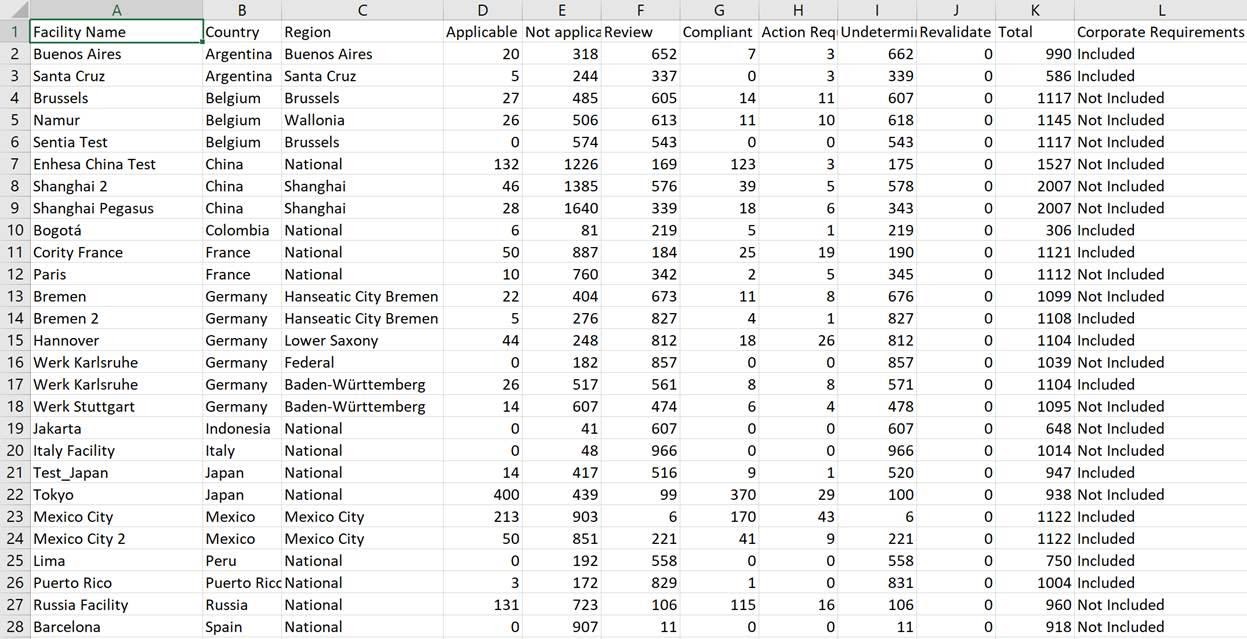Select the Facility Name header cell
Screen dimensions: 1247x639
116,32
